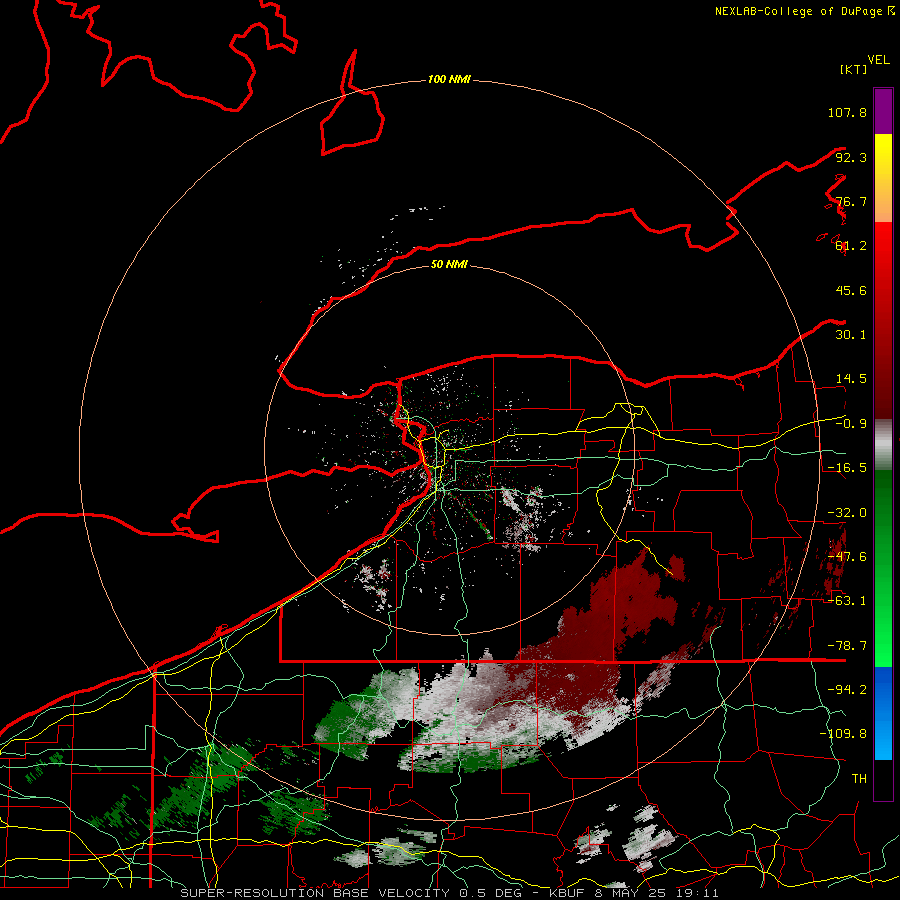Select the 30.1 scale value
The height and width of the screenshot is (900, 900).
coord(851,335)
